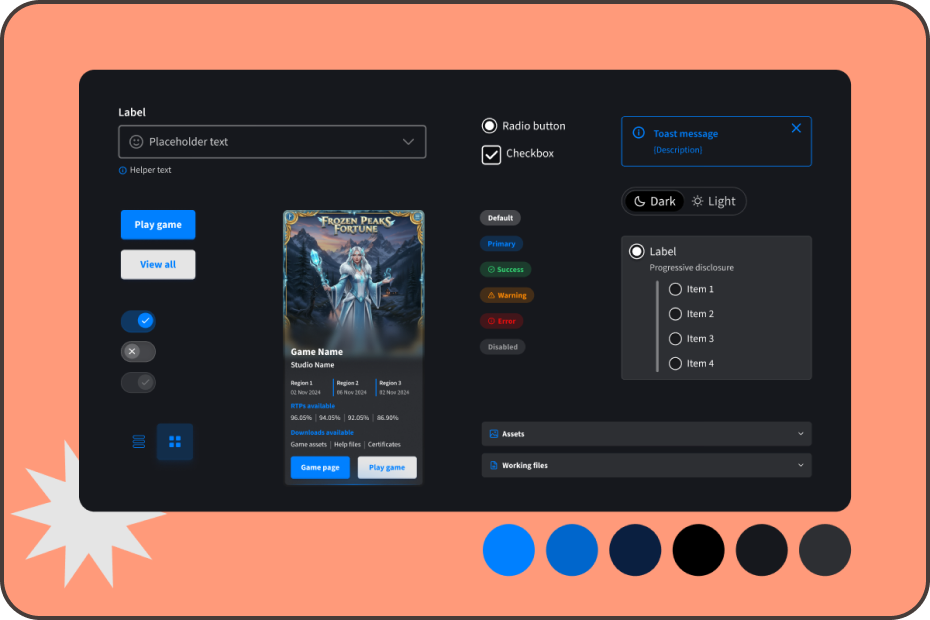Click the emoji icon inside the placeholder field
Viewport: 930px width, 620px height.
point(136,141)
